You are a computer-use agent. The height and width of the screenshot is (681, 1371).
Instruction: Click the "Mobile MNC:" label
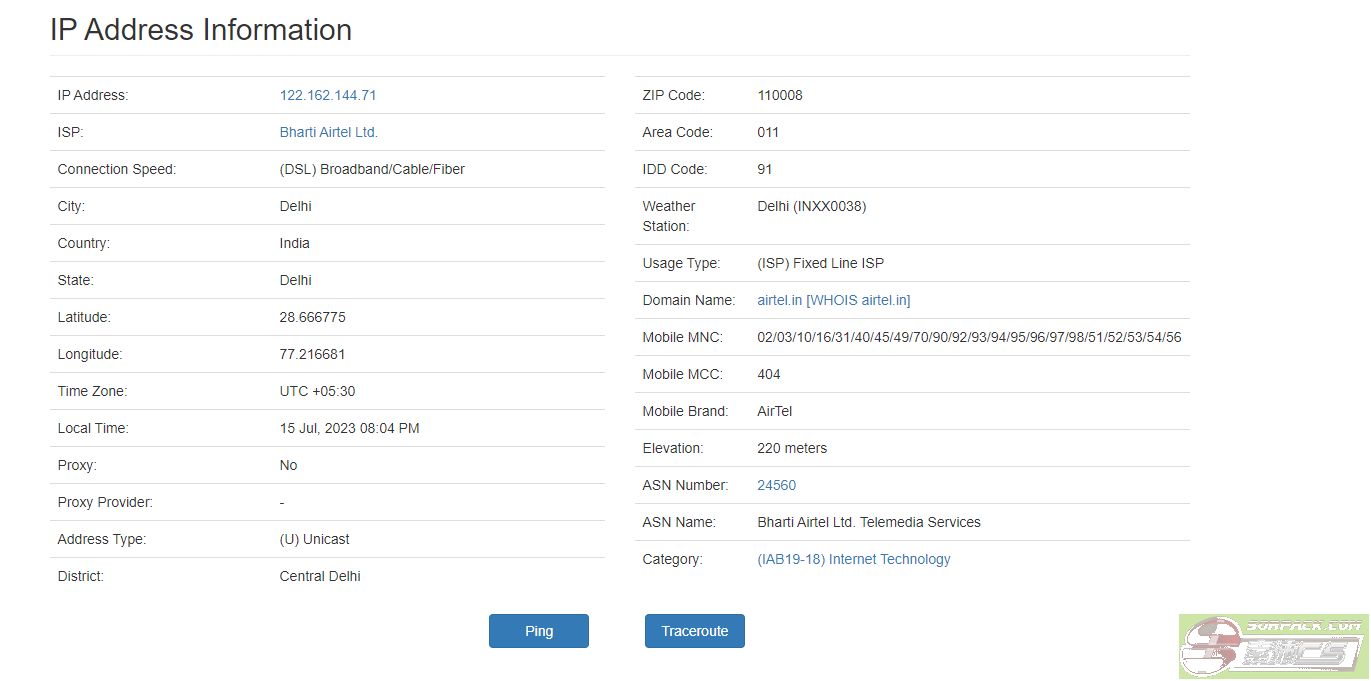[x=683, y=337]
